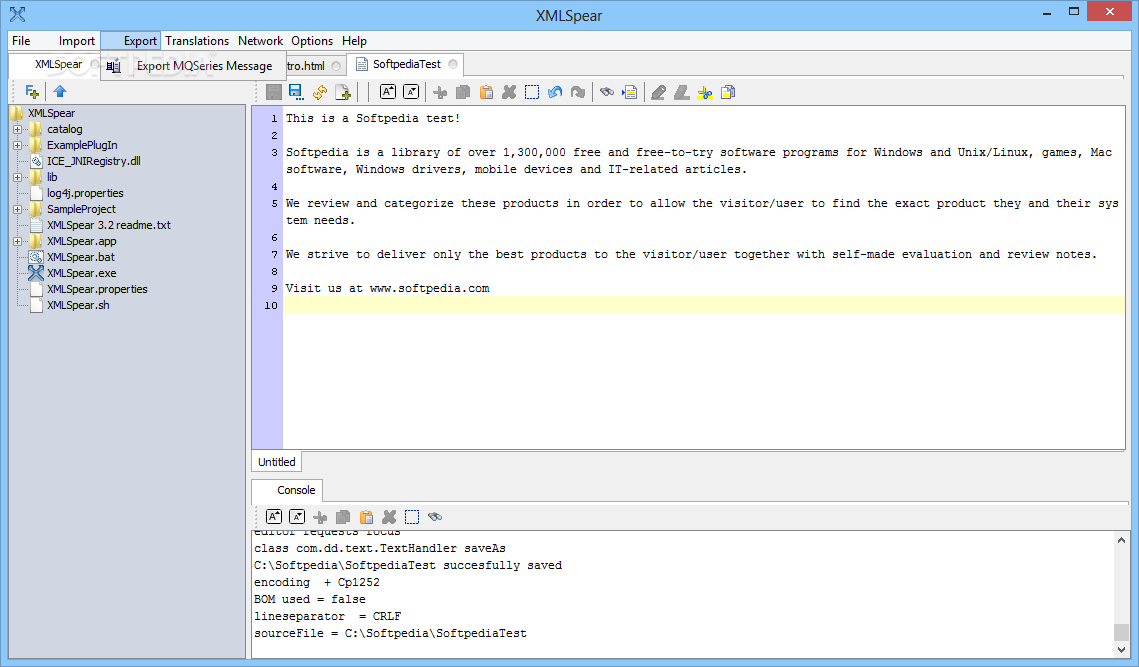Open the File menu
The height and width of the screenshot is (667, 1139).
[x=21, y=41]
